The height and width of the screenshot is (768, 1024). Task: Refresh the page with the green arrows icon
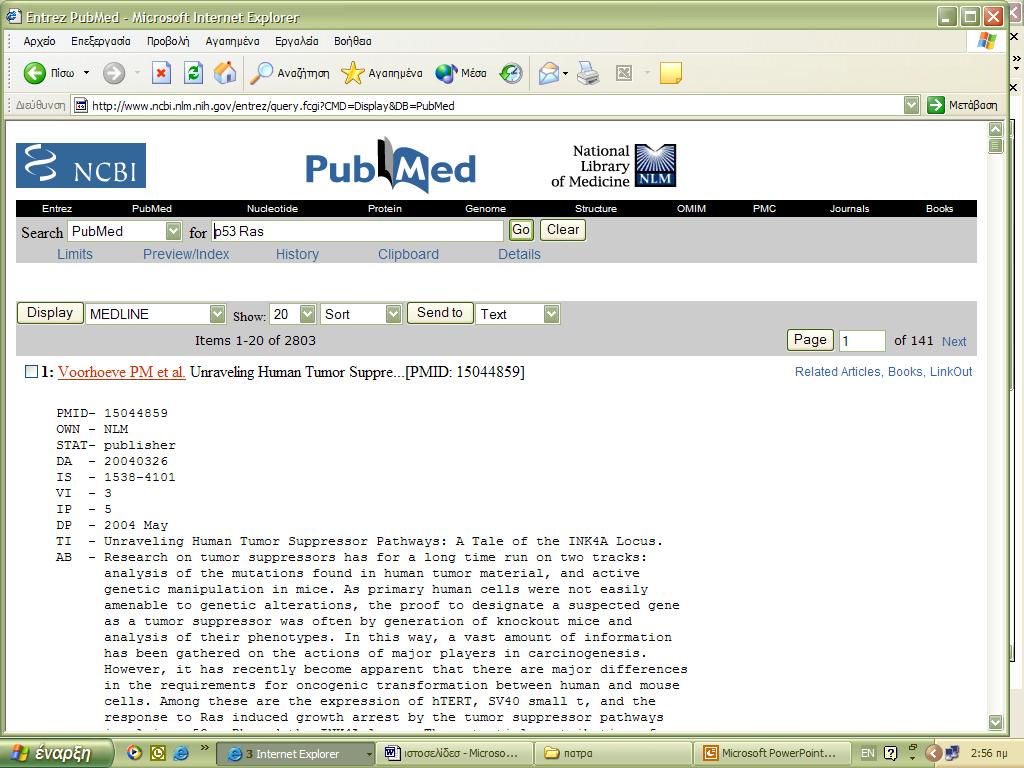[193, 73]
